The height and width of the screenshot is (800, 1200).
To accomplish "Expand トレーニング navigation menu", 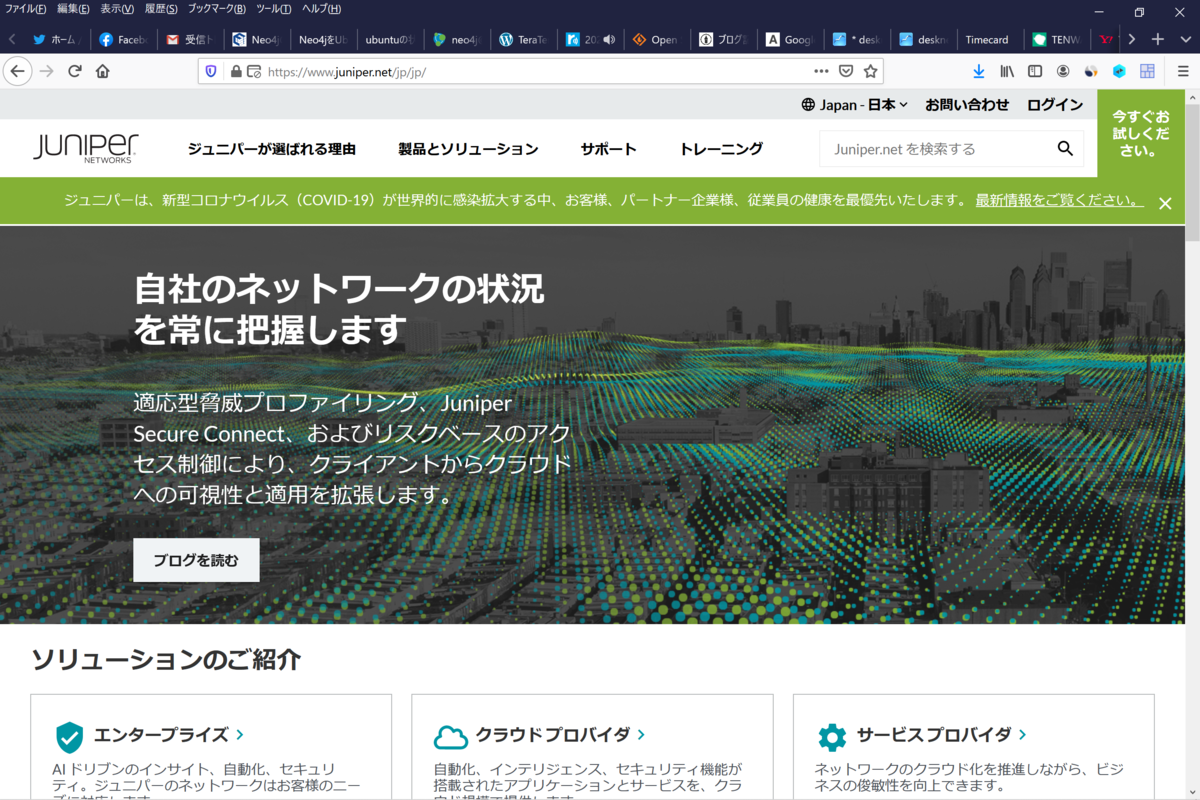I will click(x=721, y=149).
